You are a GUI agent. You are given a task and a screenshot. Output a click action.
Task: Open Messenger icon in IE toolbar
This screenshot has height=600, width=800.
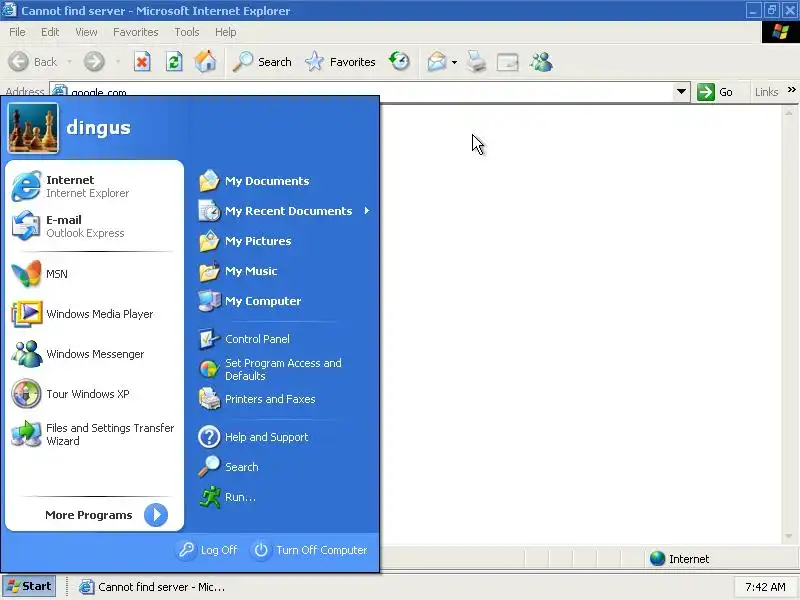tap(541, 62)
